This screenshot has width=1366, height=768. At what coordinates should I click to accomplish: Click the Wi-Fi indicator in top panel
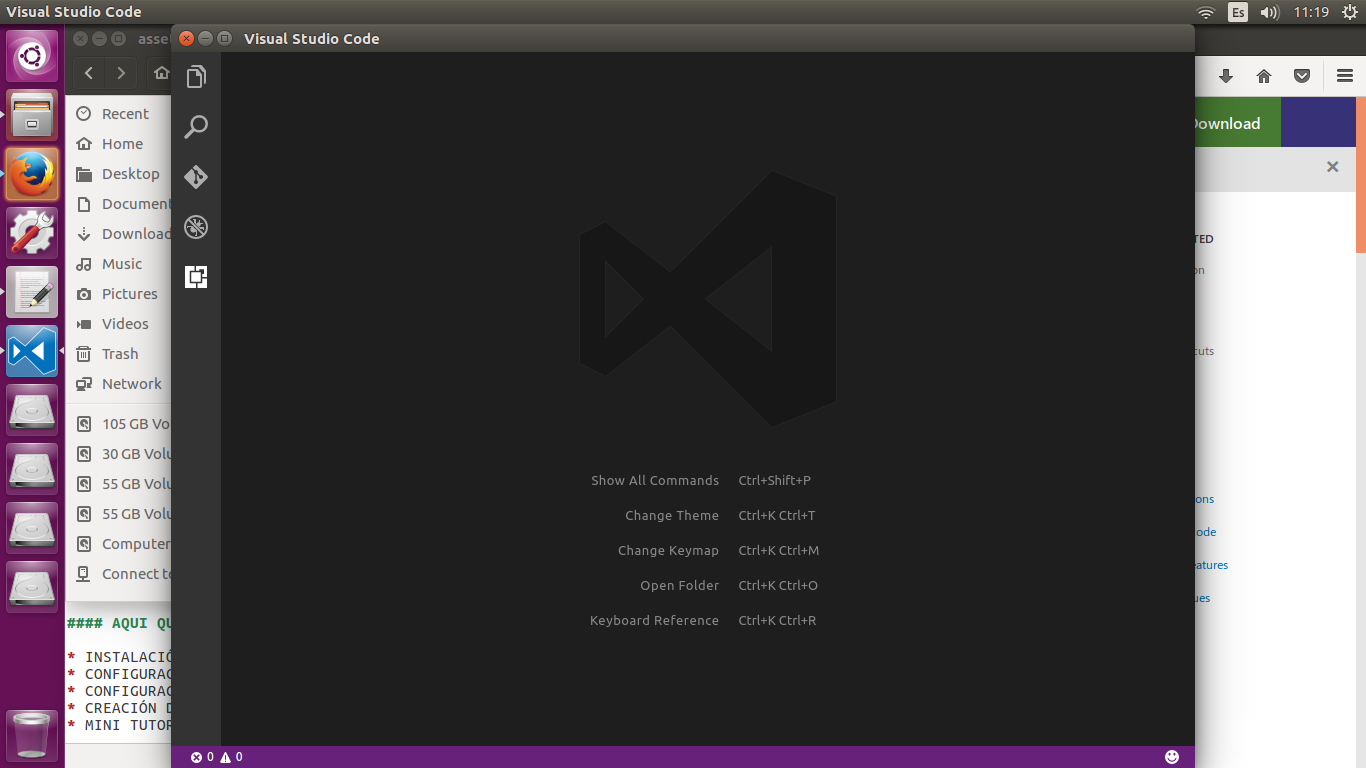click(x=1206, y=12)
